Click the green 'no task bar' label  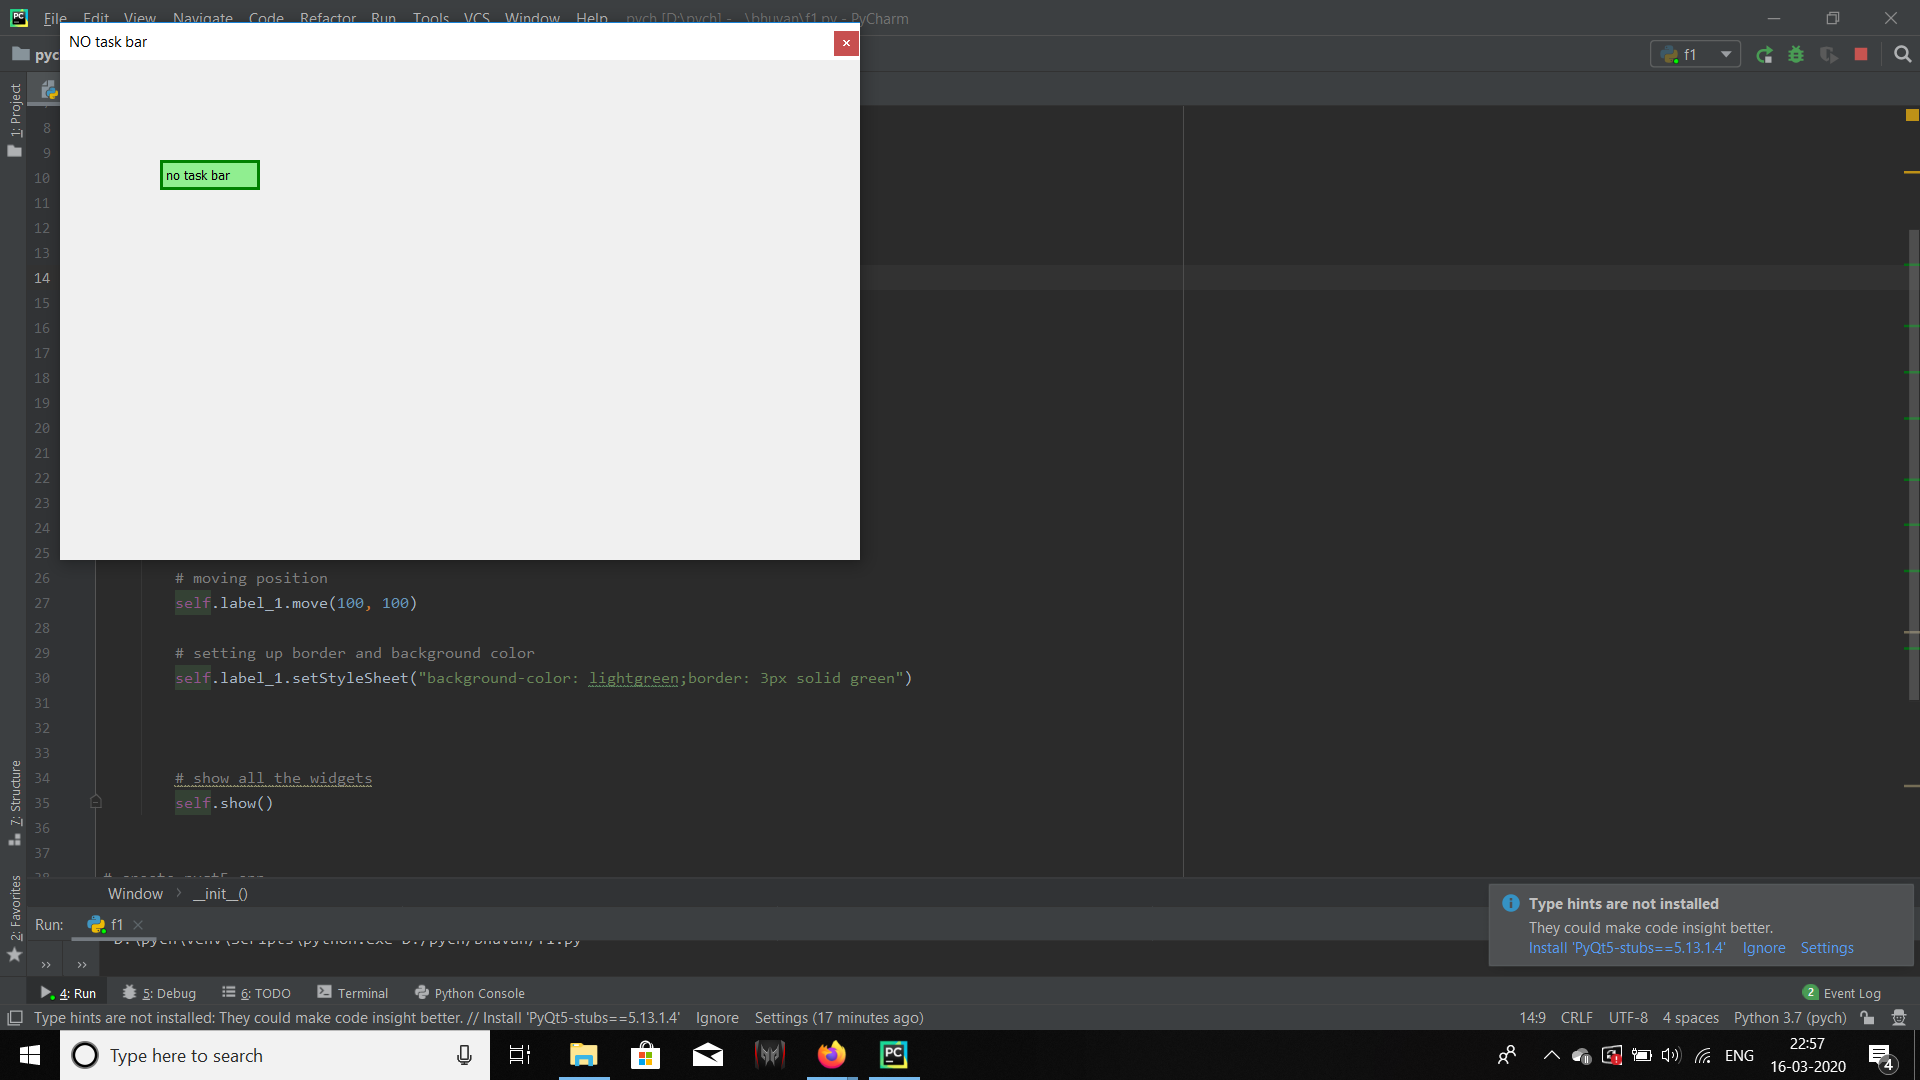tap(209, 175)
